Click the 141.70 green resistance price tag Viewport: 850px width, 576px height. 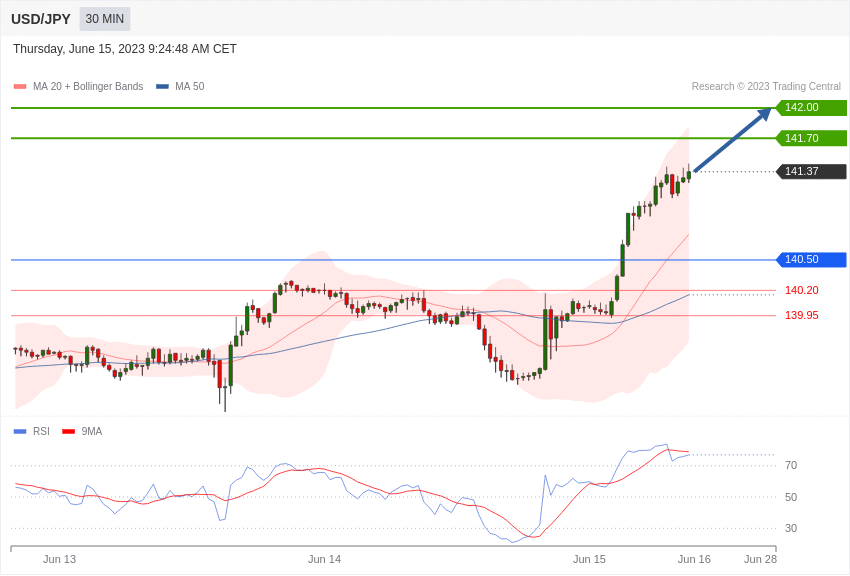point(810,138)
